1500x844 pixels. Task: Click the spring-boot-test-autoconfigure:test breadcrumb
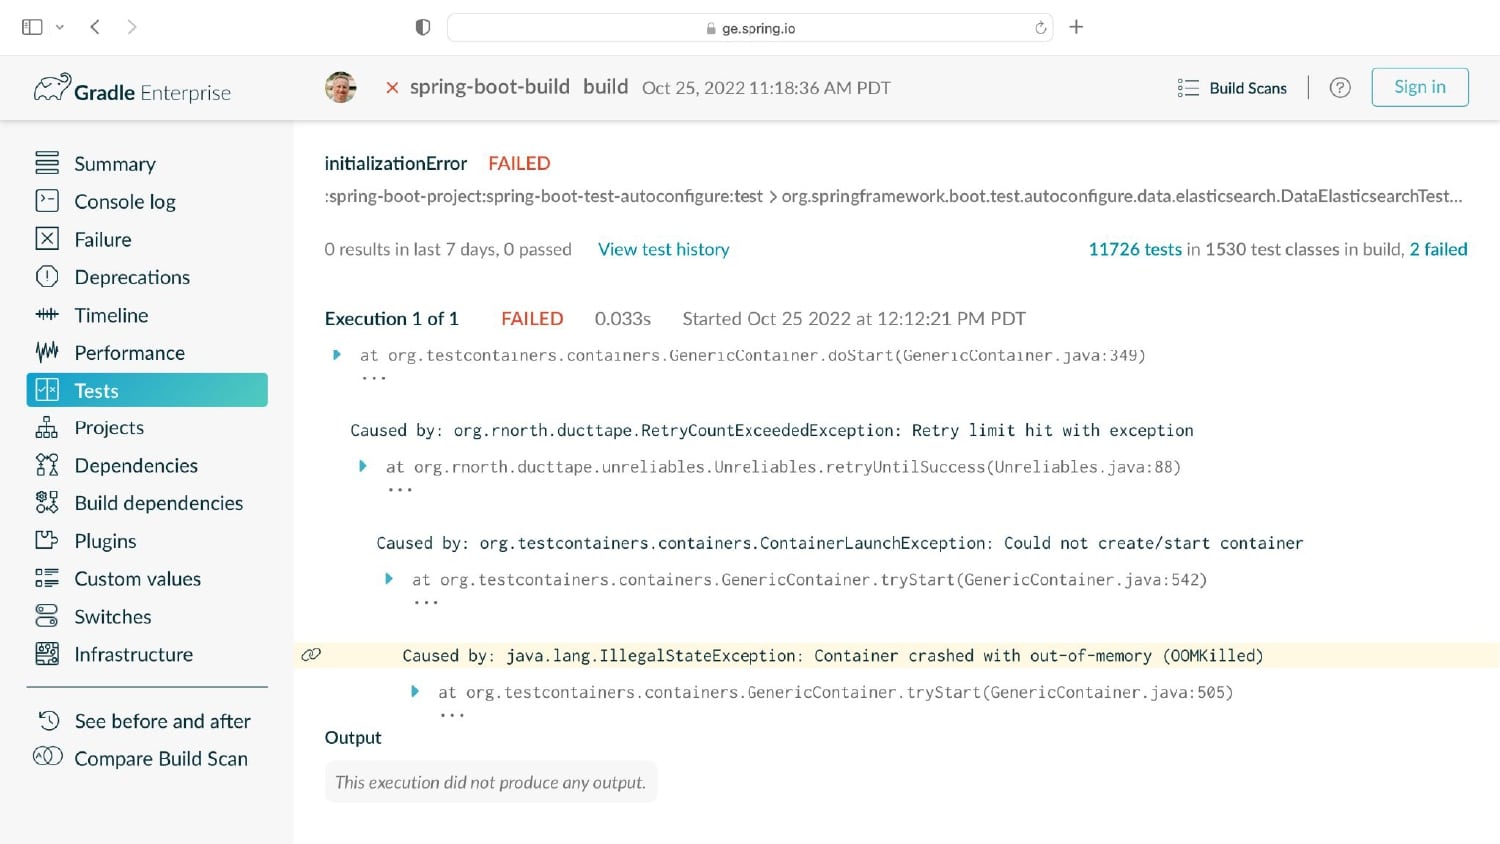tap(544, 196)
